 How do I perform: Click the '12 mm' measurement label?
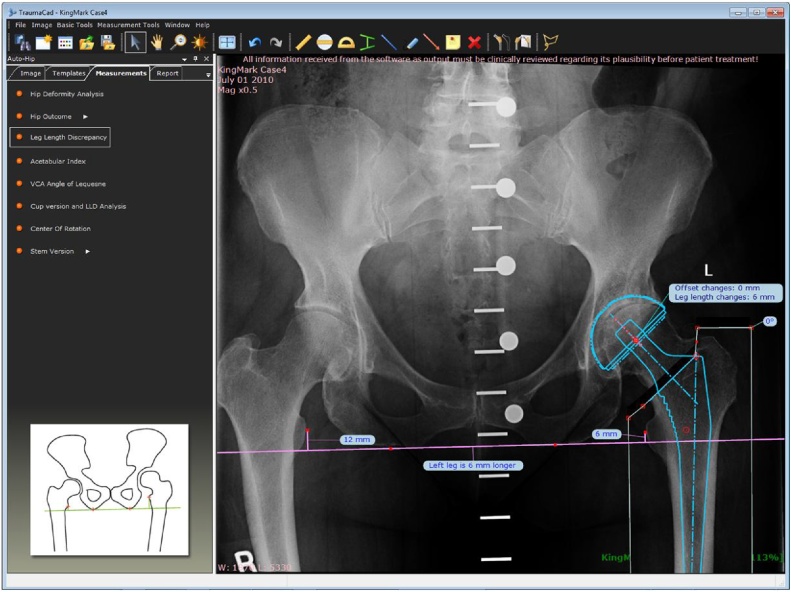[357, 440]
